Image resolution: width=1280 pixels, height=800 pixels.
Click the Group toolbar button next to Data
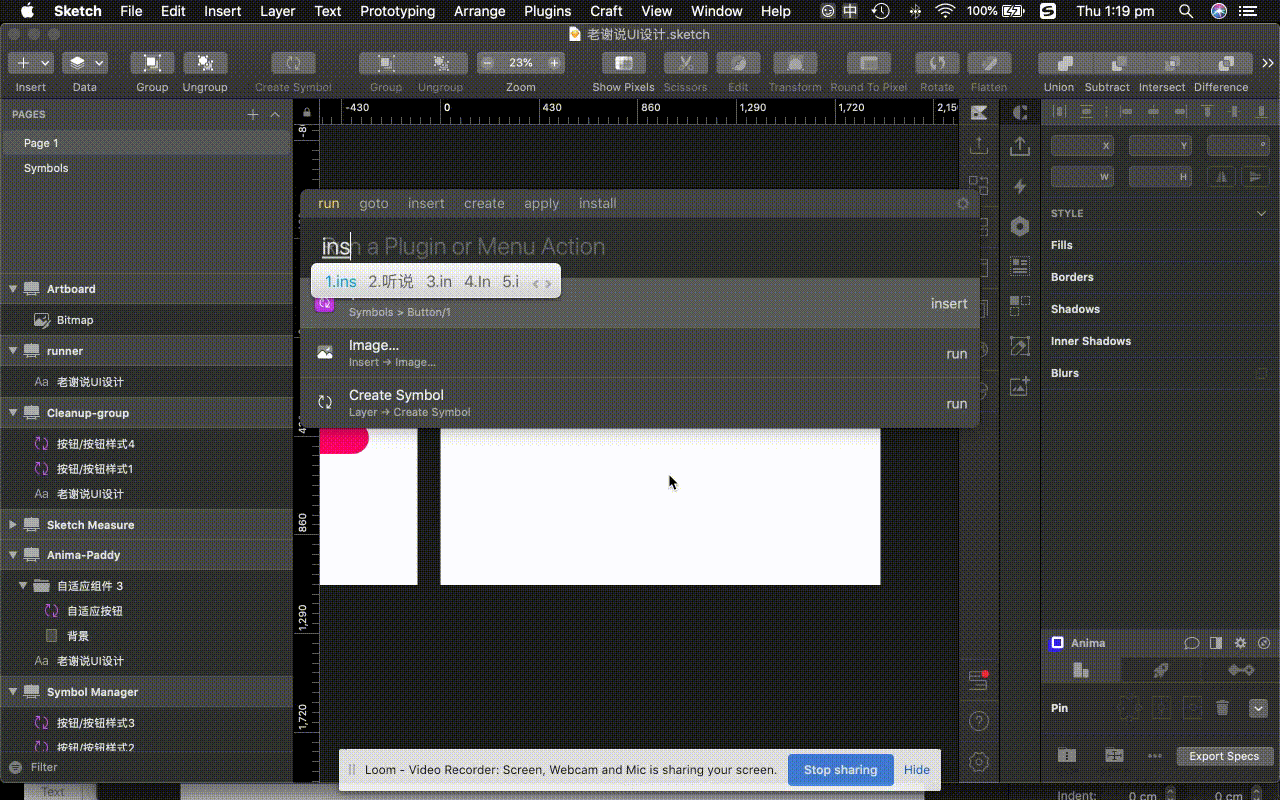pyautogui.click(x=152, y=63)
